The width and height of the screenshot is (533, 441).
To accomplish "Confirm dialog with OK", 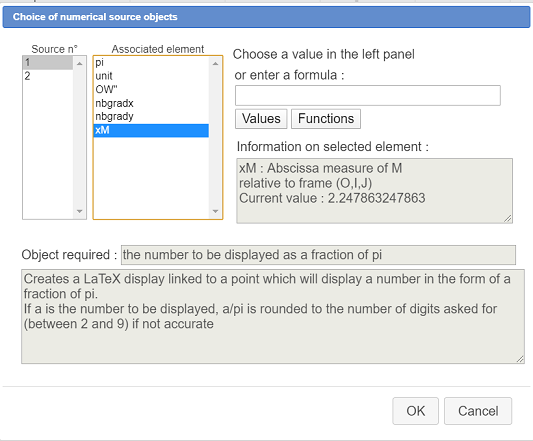I will tap(415, 411).
